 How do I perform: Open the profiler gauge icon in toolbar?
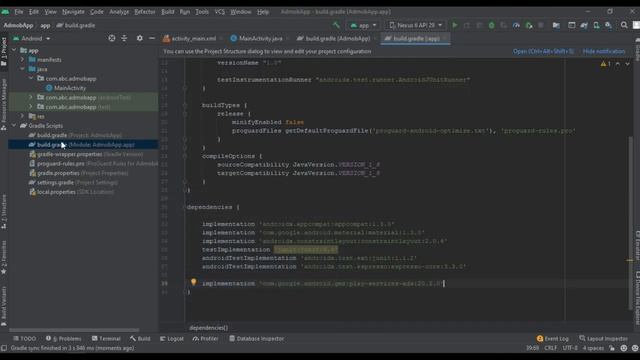pos(516,25)
